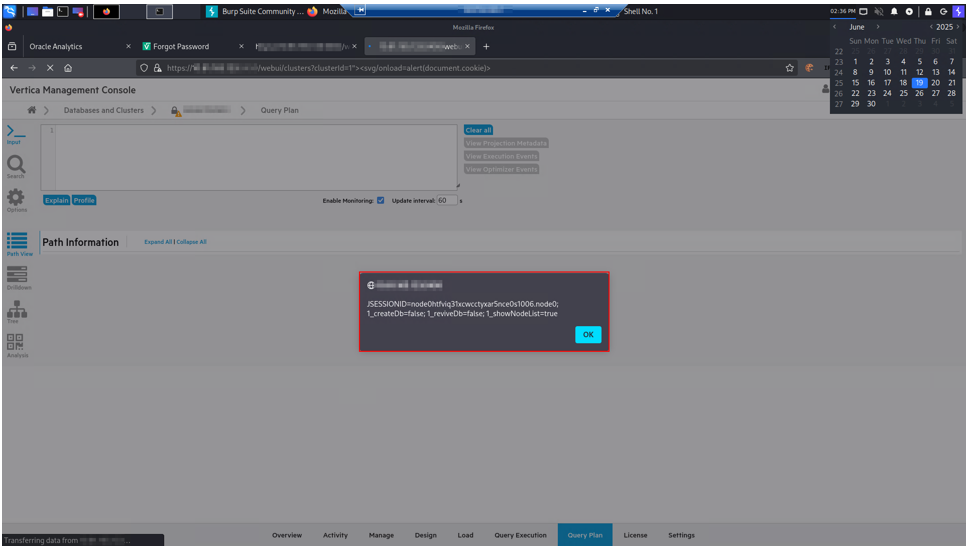967x546 pixels.
Task: Open the Search magnifier icon in sidebar
Action: tap(16, 165)
